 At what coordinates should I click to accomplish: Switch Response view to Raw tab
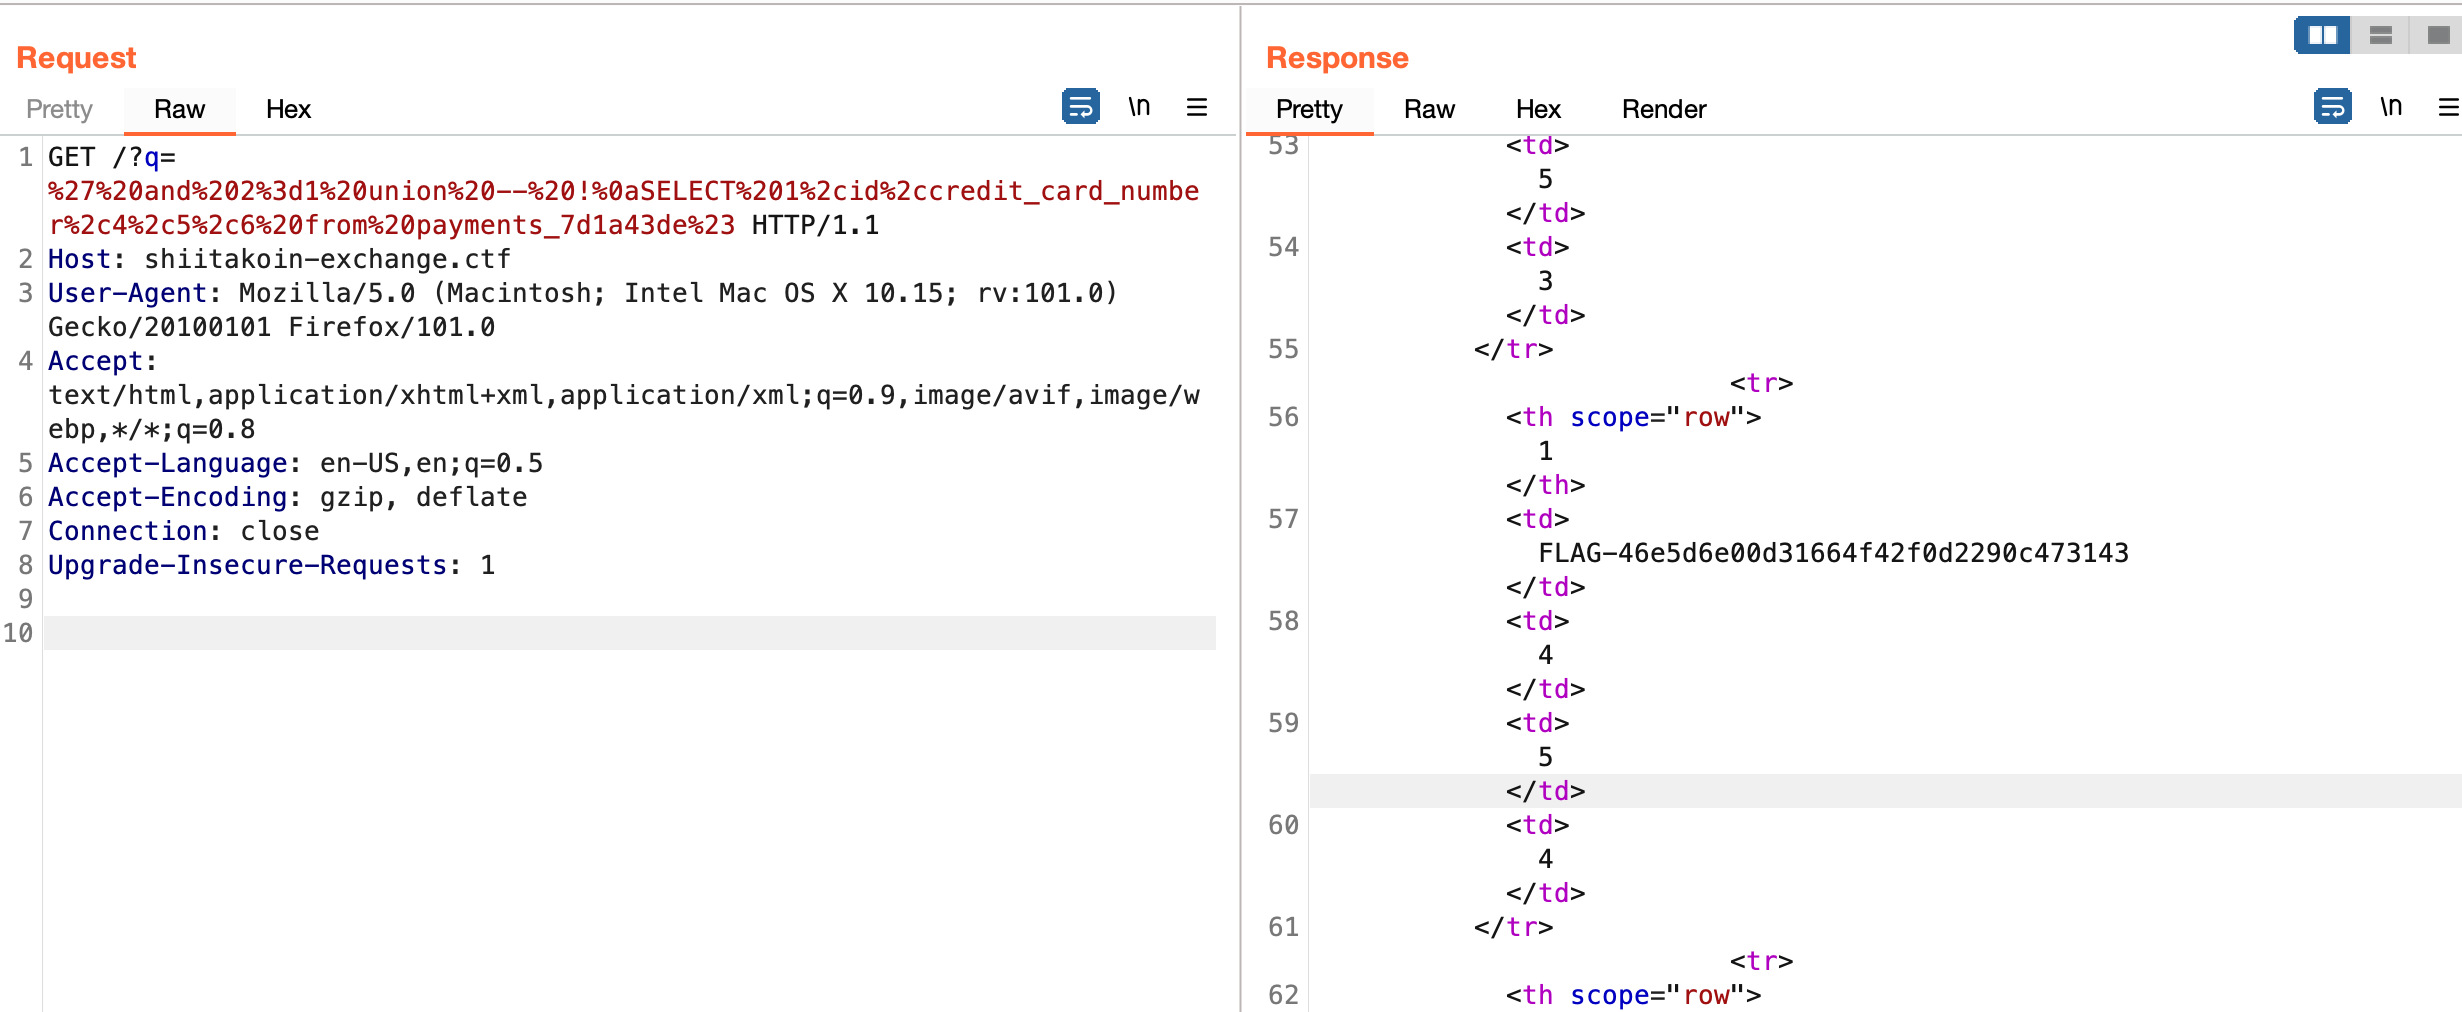[x=1429, y=109]
